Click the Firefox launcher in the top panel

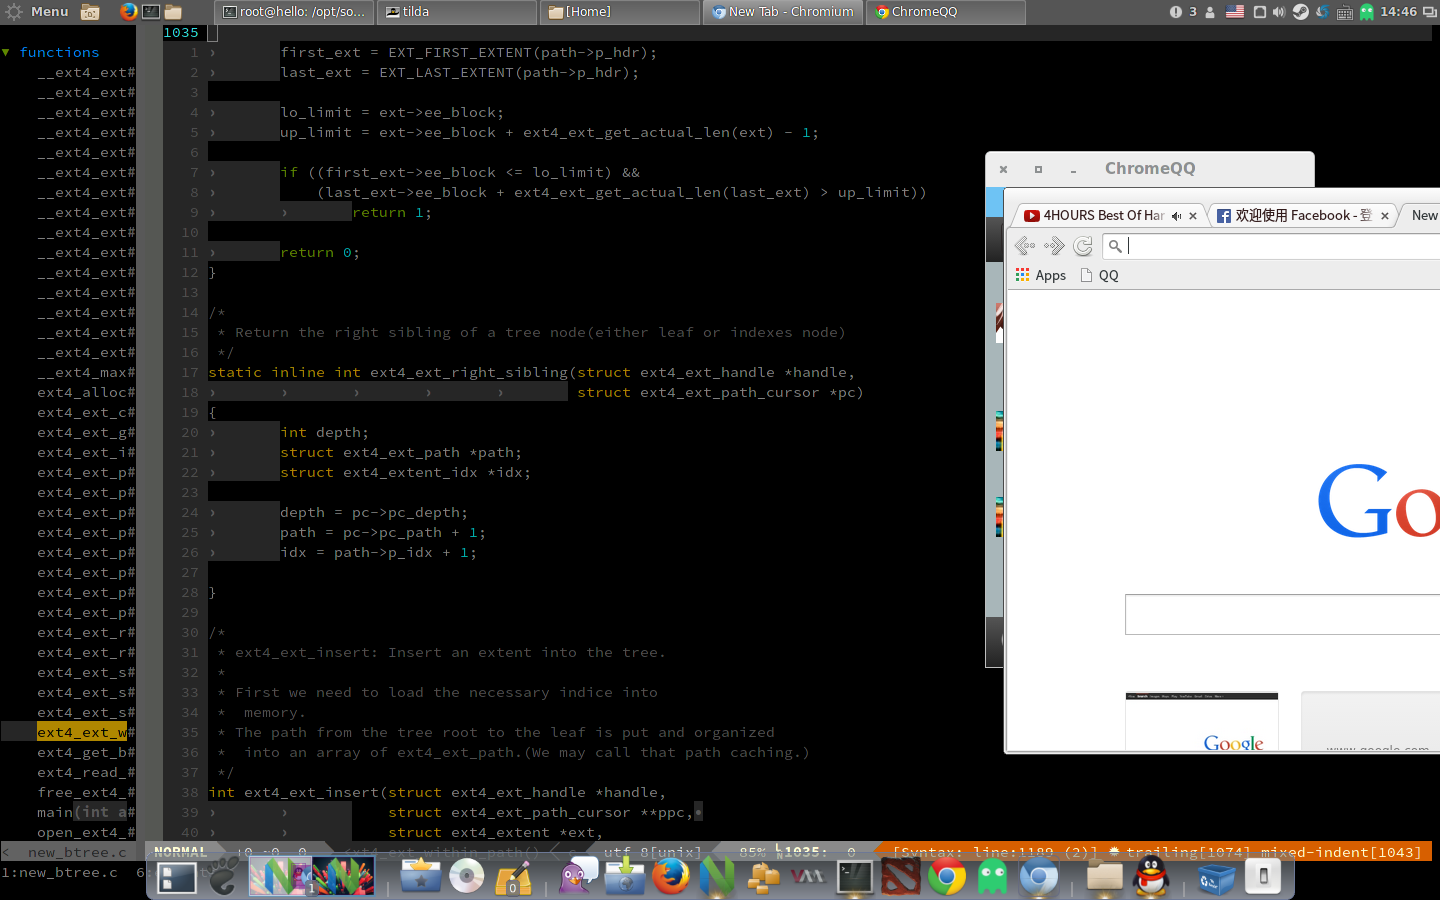pyautogui.click(x=128, y=12)
